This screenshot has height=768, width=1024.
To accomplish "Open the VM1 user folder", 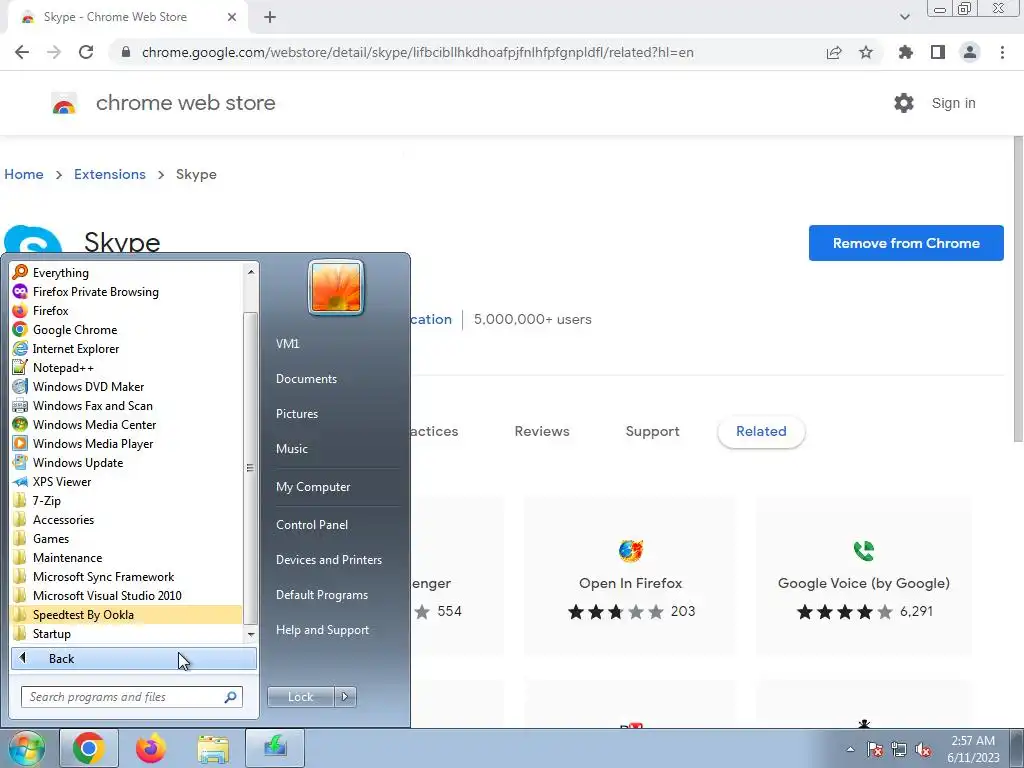I will click(287, 344).
